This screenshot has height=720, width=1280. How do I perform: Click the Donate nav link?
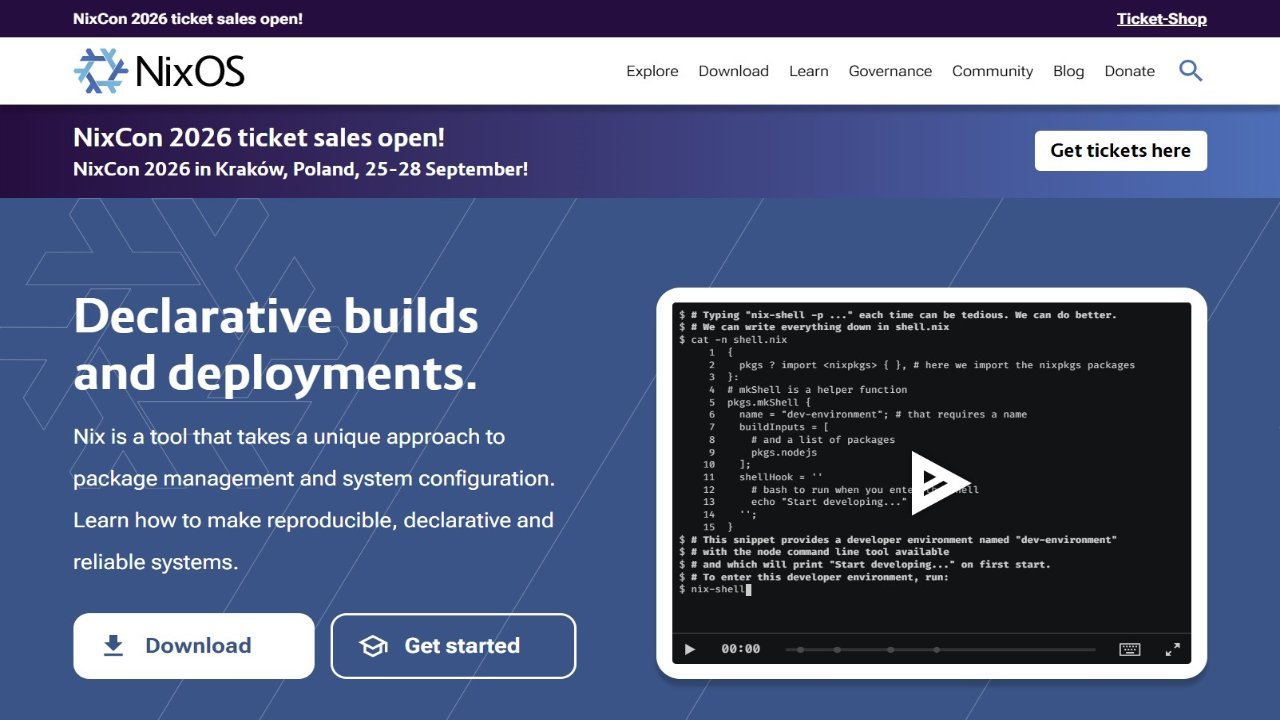[x=1129, y=71]
